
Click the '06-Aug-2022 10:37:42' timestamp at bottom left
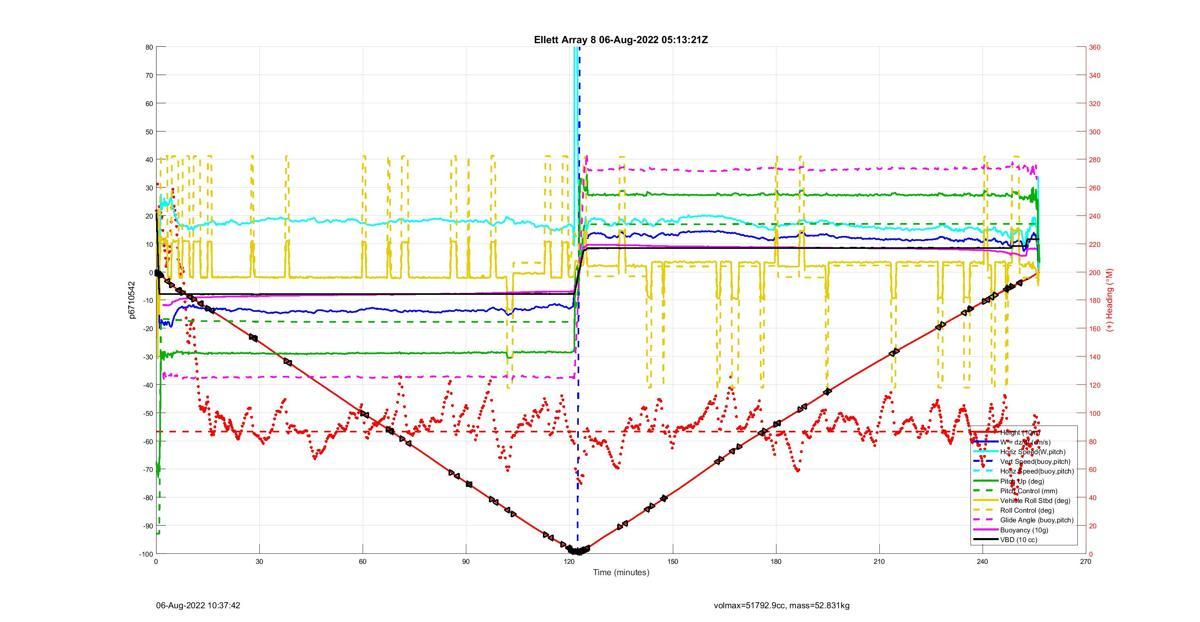198,605
